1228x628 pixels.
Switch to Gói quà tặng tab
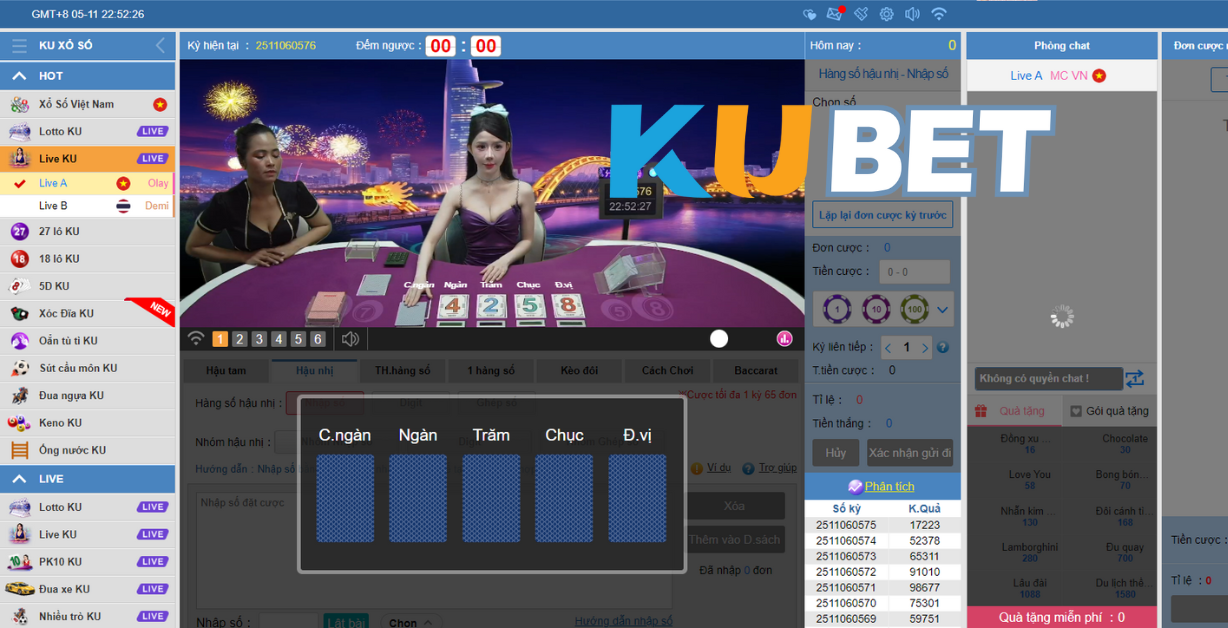(1110, 411)
